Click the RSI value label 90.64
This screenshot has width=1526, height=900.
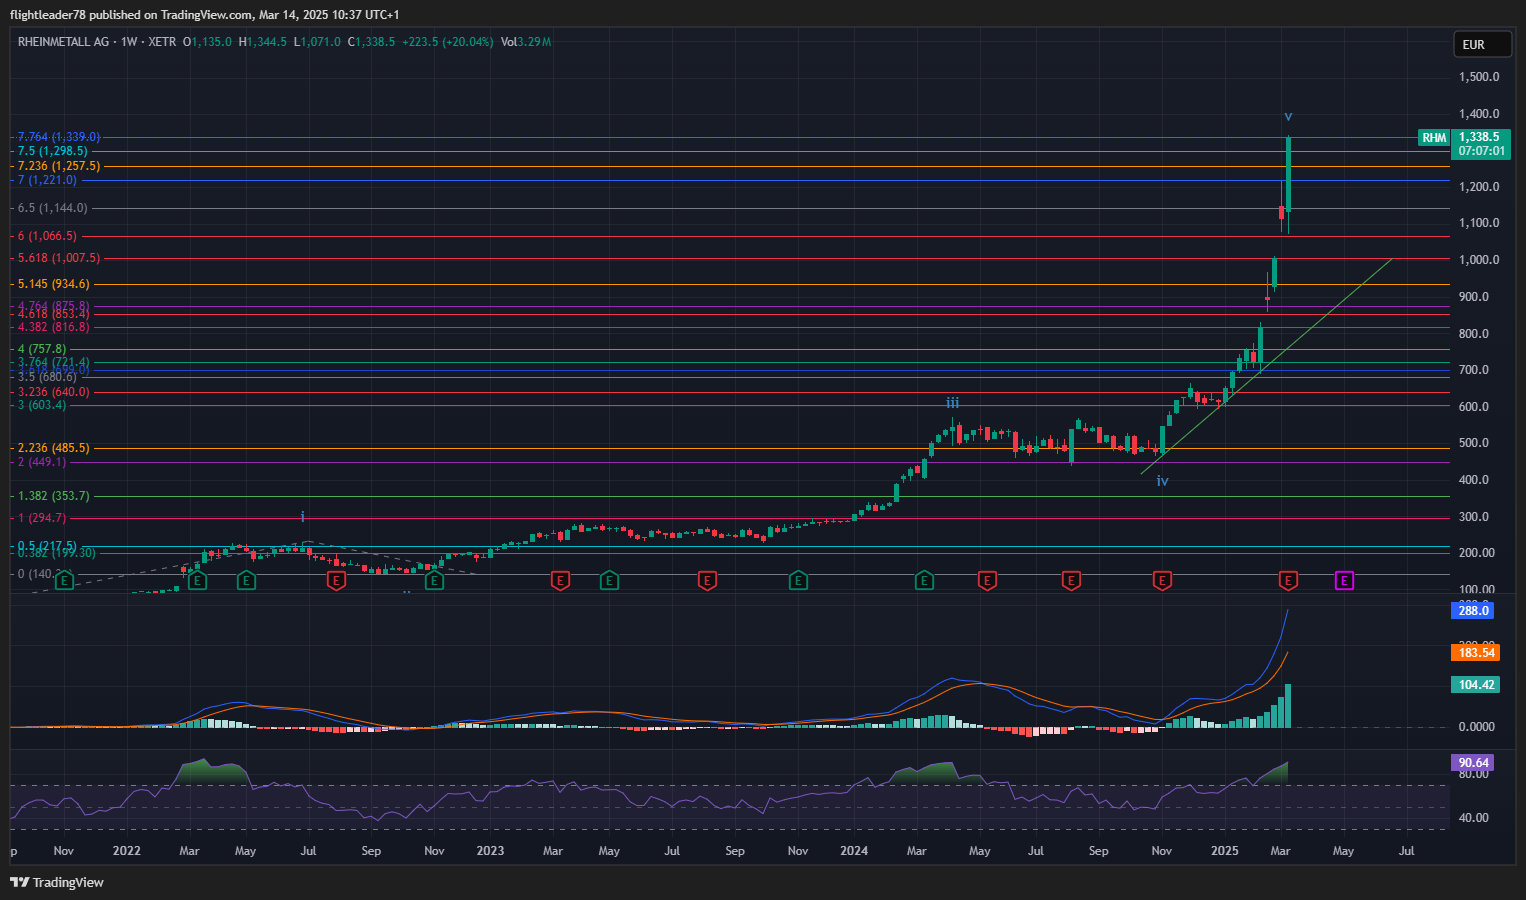[x=1472, y=762]
